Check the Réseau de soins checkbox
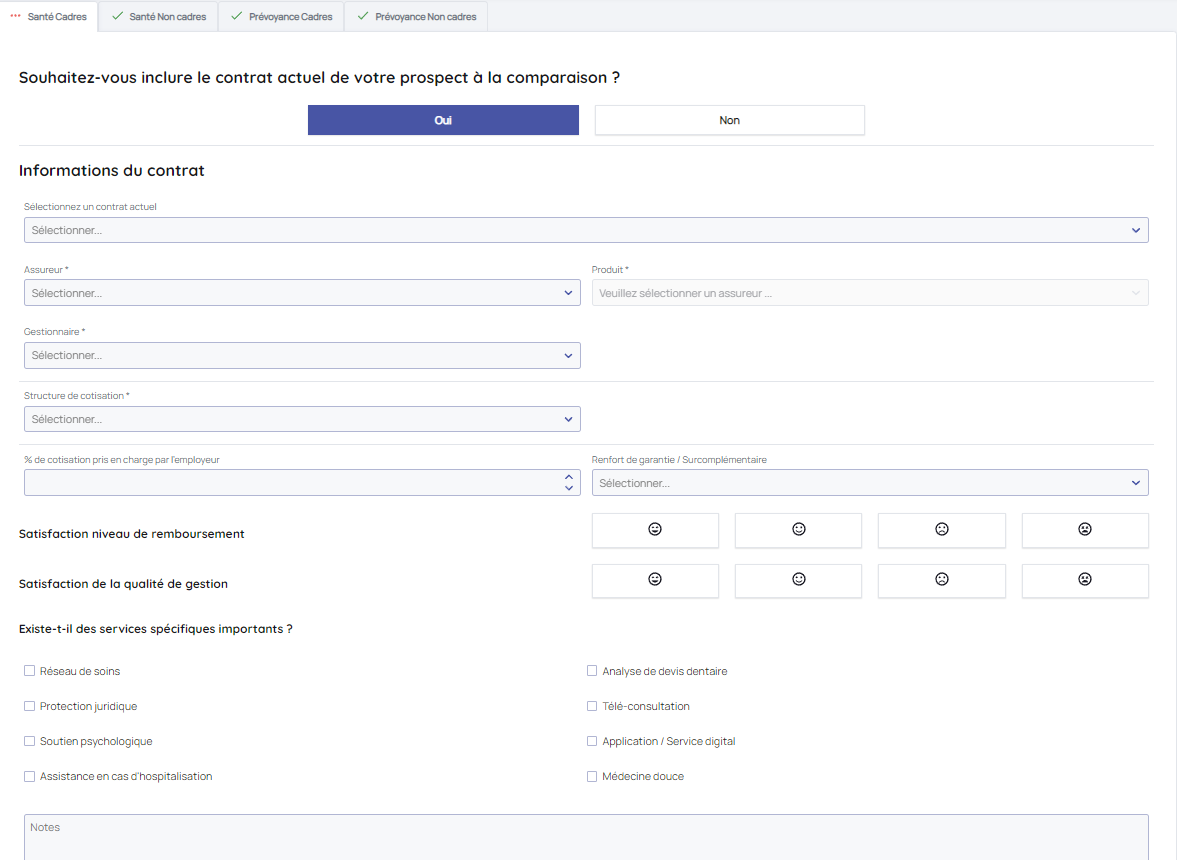The height and width of the screenshot is (860, 1177). coord(30,671)
